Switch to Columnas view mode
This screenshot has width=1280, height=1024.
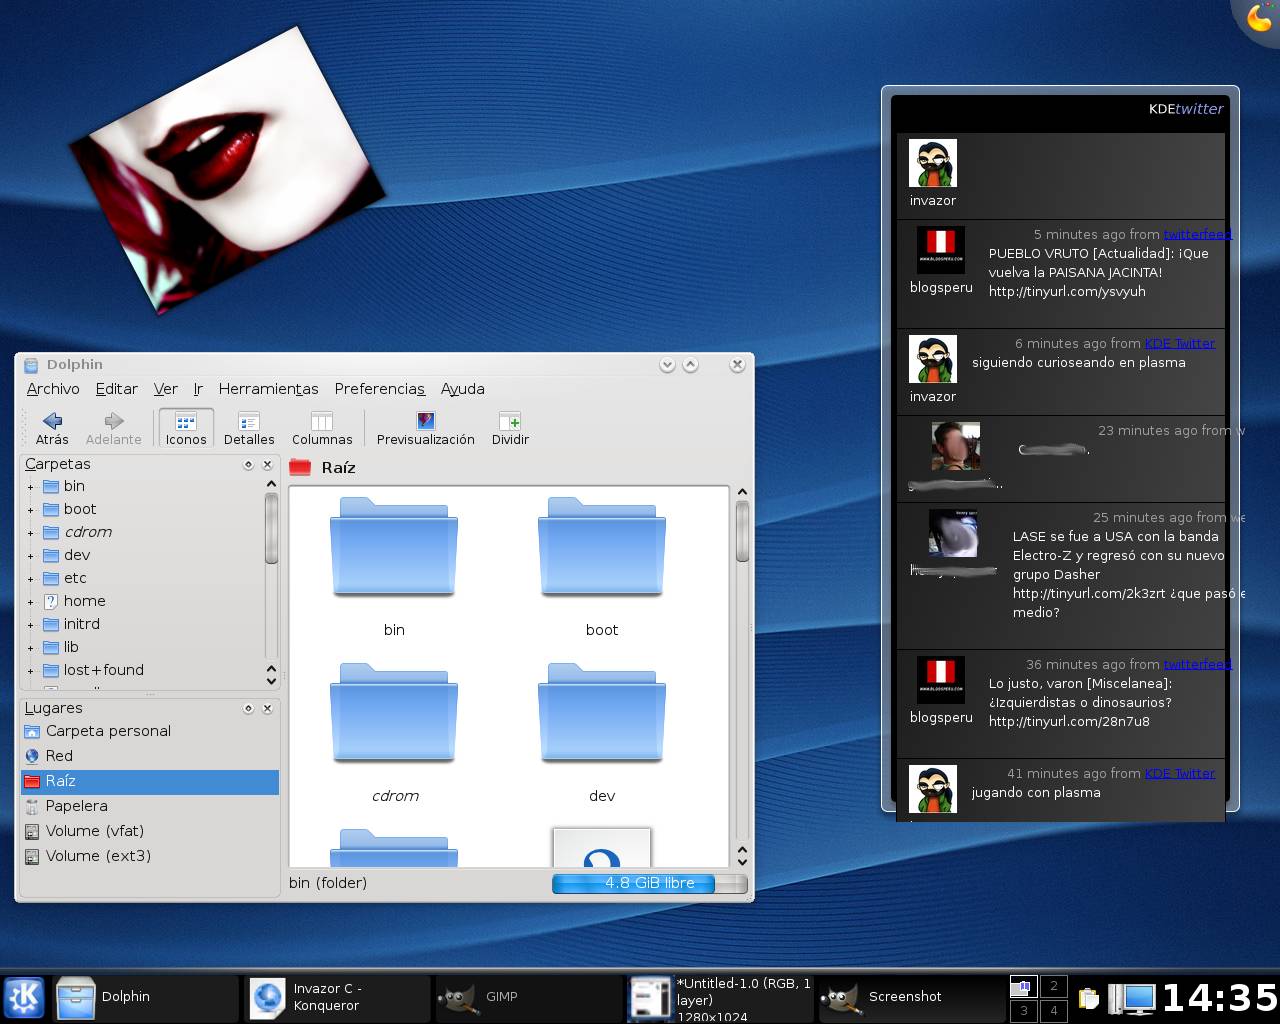pos(322,428)
